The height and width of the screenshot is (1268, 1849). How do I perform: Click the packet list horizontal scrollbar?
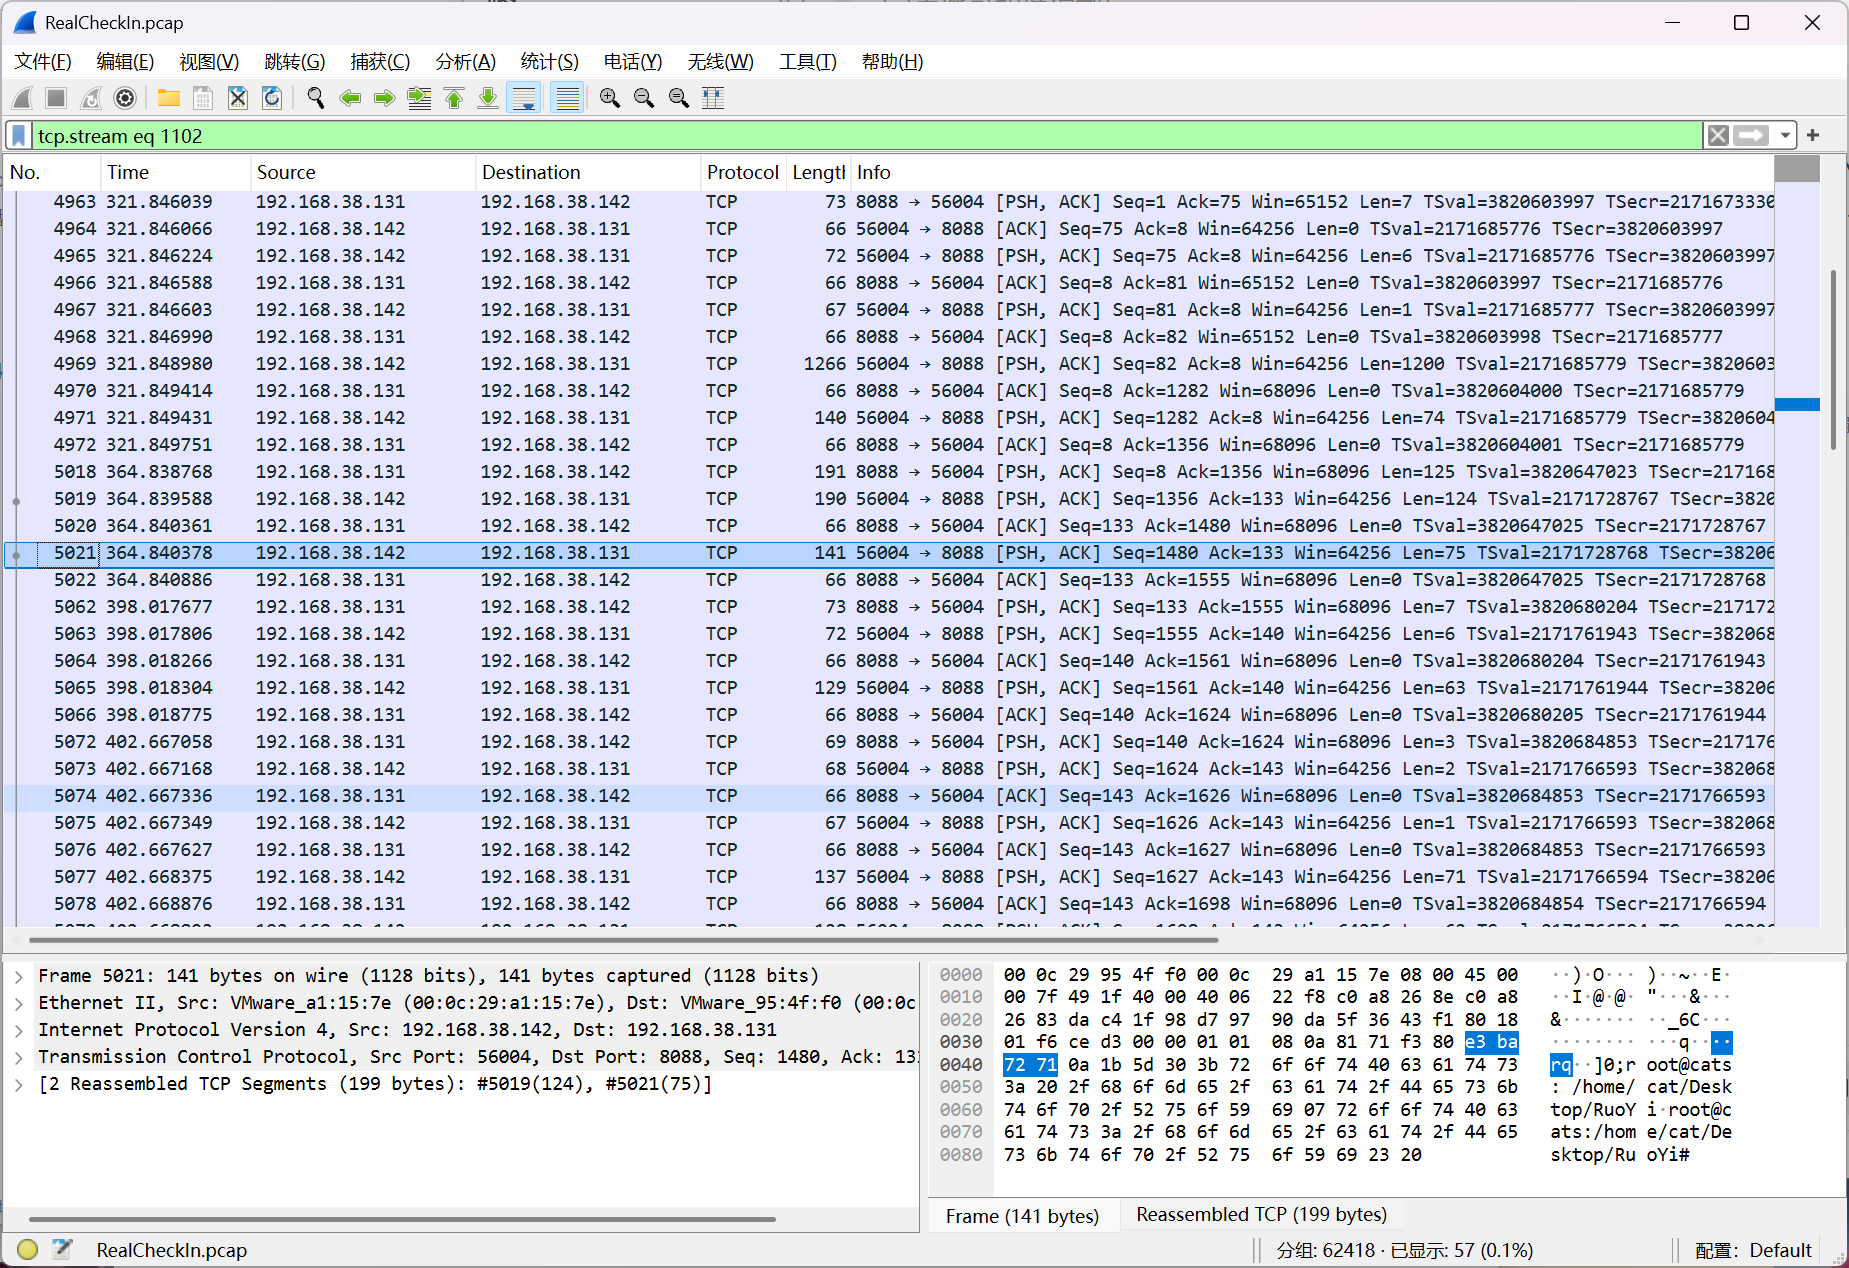[x=623, y=940]
